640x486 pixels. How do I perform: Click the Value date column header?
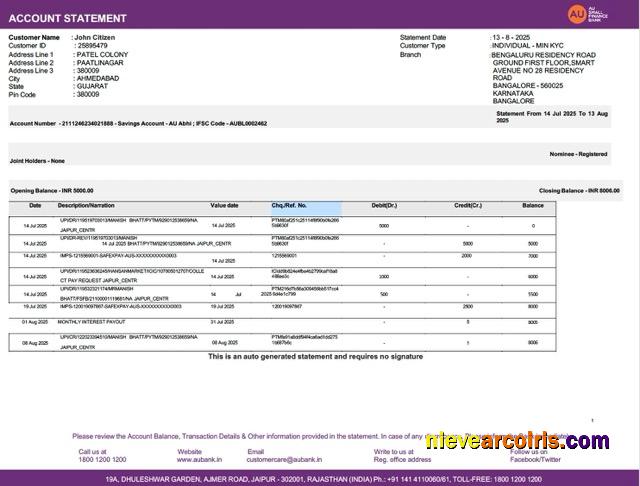[224, 205]
